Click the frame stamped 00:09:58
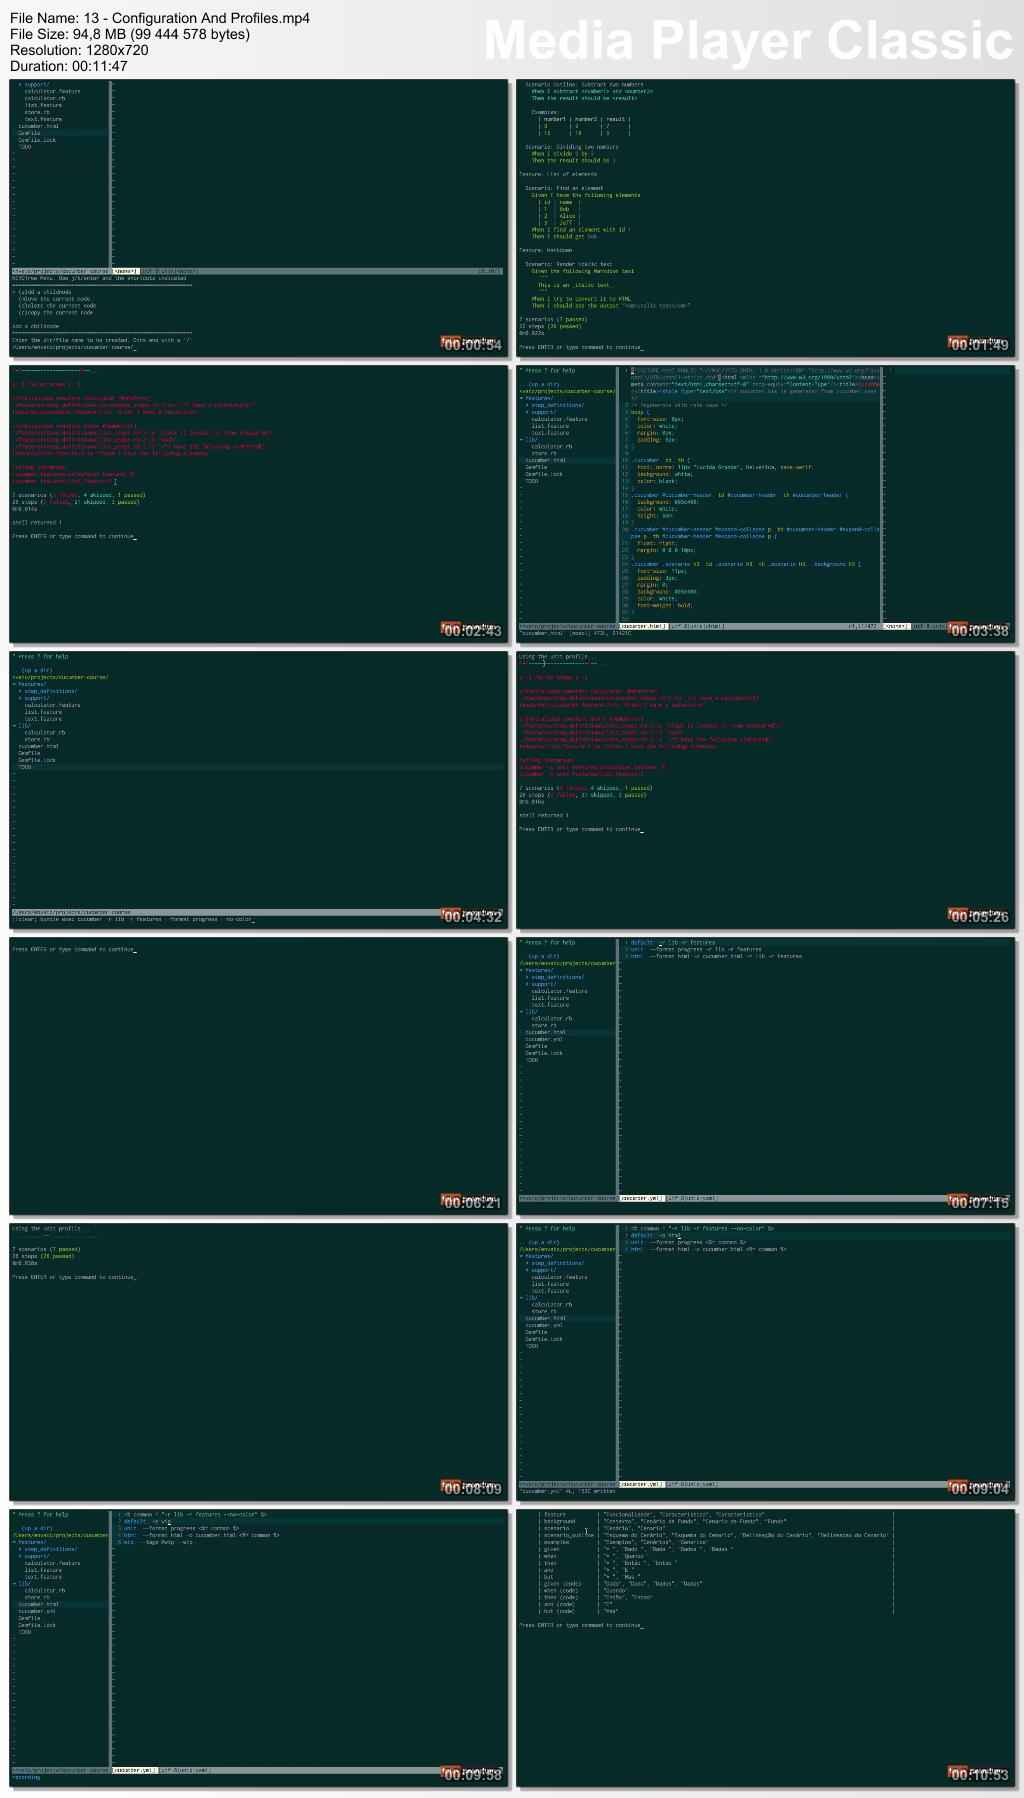 point(259,1646)
